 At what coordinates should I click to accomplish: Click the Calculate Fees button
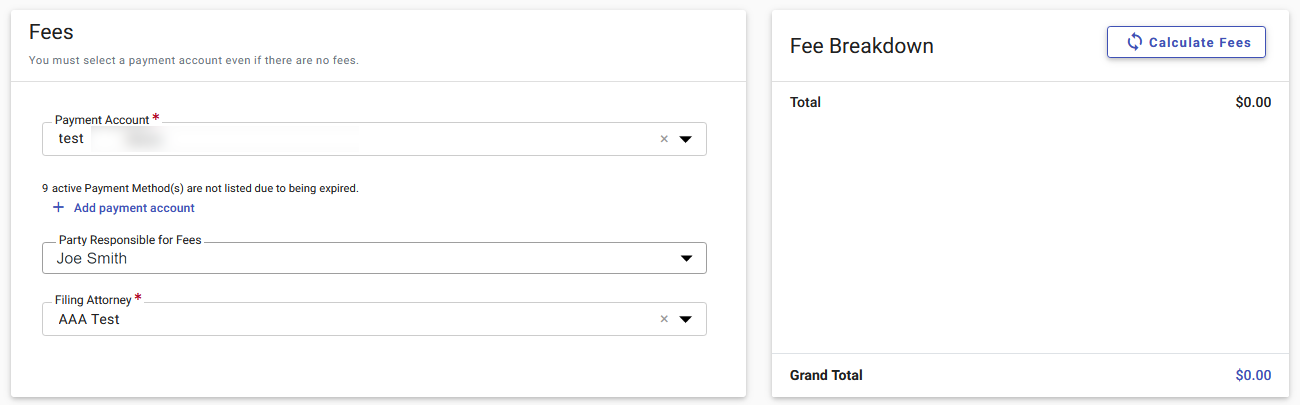click(x=1186, y=42)
